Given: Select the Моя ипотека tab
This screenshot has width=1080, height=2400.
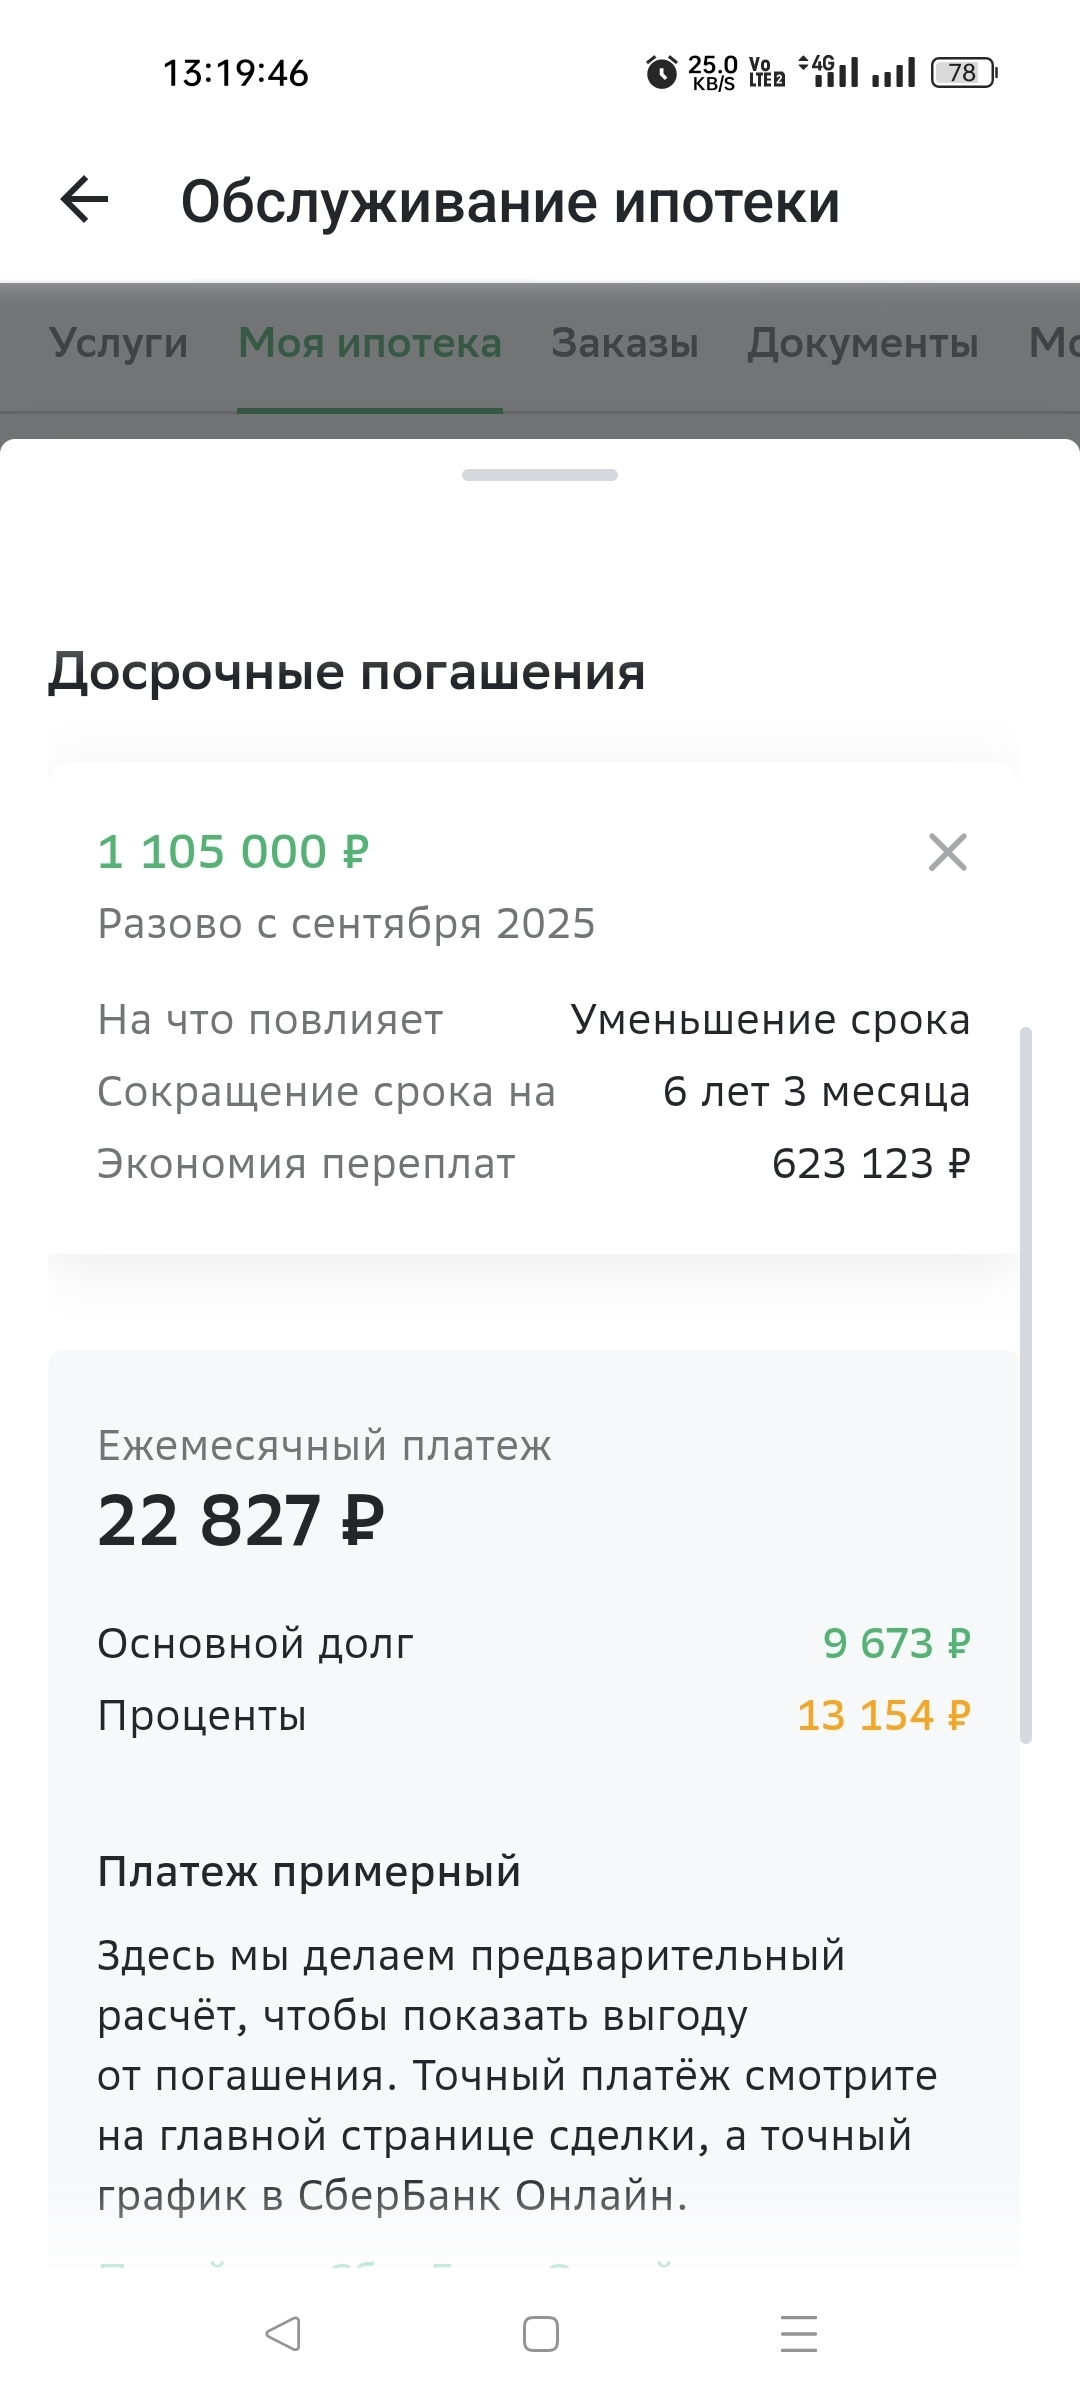Looking at the screenshot, I should coord(370,343).
